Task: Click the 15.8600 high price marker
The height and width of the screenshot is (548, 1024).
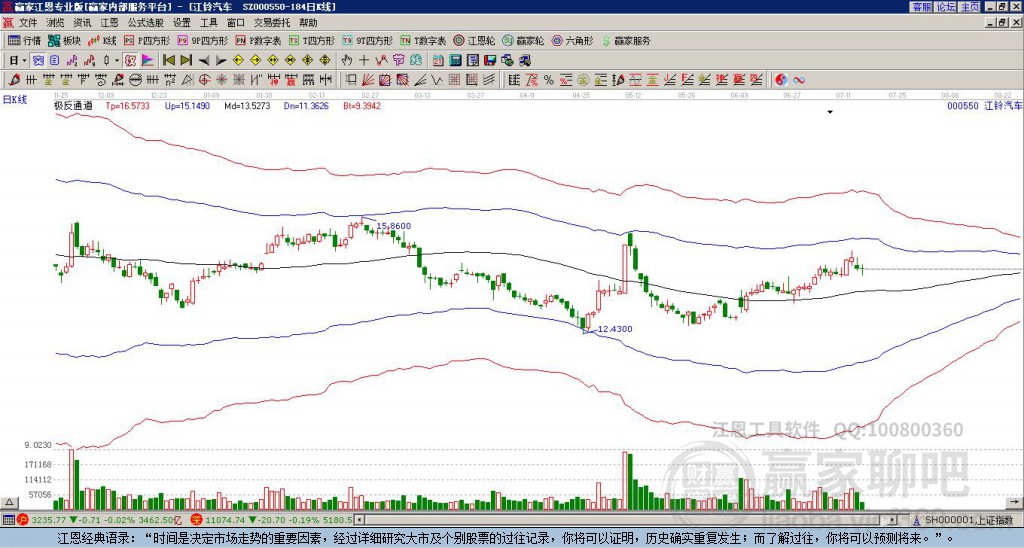Action: coord(394,226)
